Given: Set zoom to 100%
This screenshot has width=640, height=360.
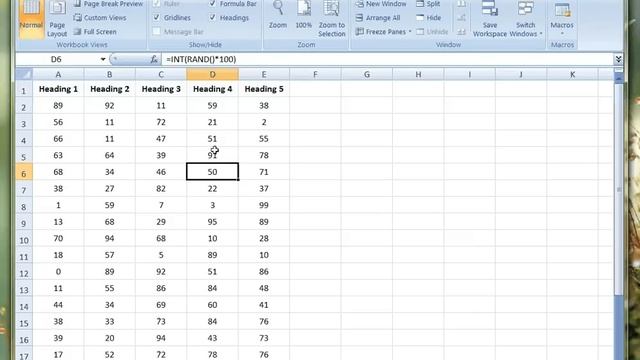Looking at the screenshot, I should pos(304,16).
